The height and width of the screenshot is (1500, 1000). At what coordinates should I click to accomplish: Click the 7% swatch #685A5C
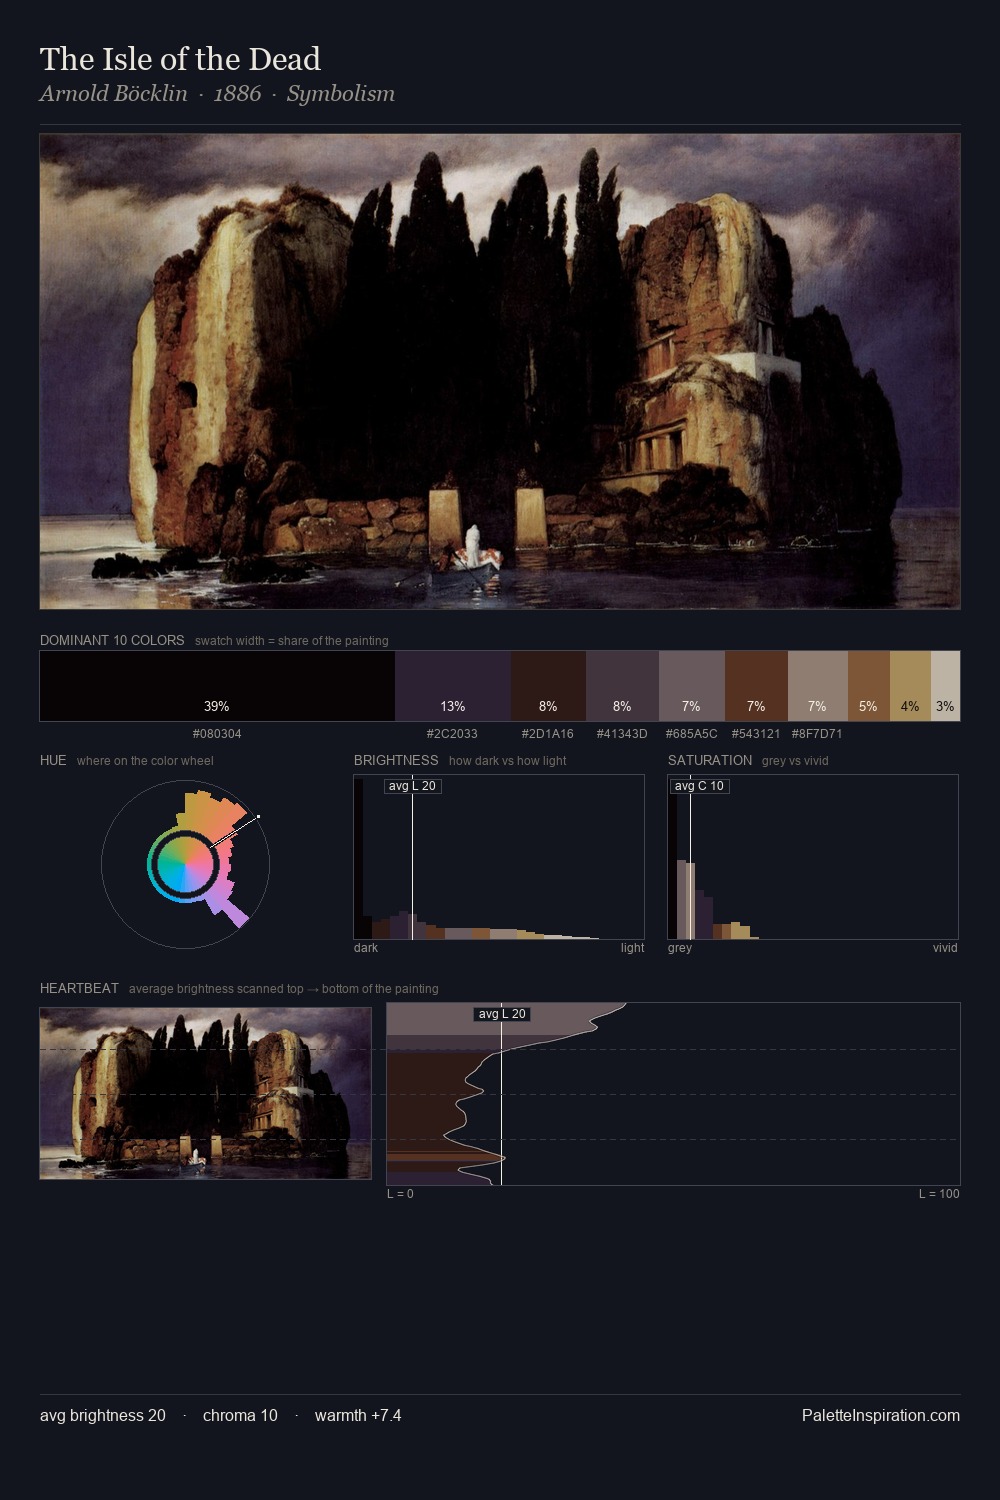pyautogui.click(x=692, y=686)
